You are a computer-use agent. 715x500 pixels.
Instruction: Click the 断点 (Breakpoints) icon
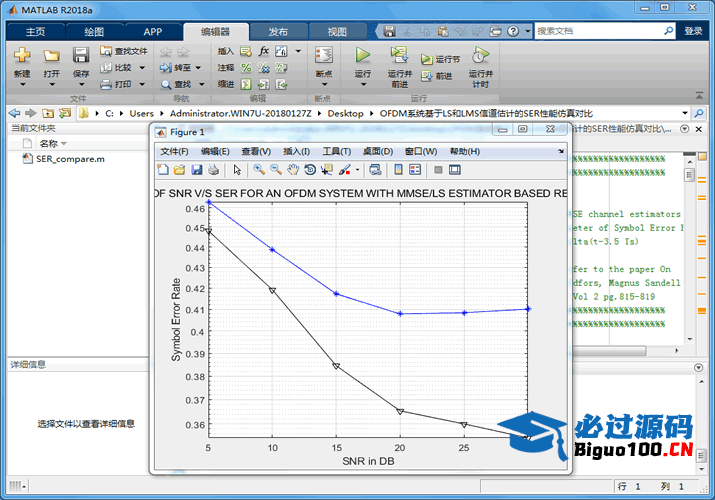pyautogui.click(x=324, y=55)
